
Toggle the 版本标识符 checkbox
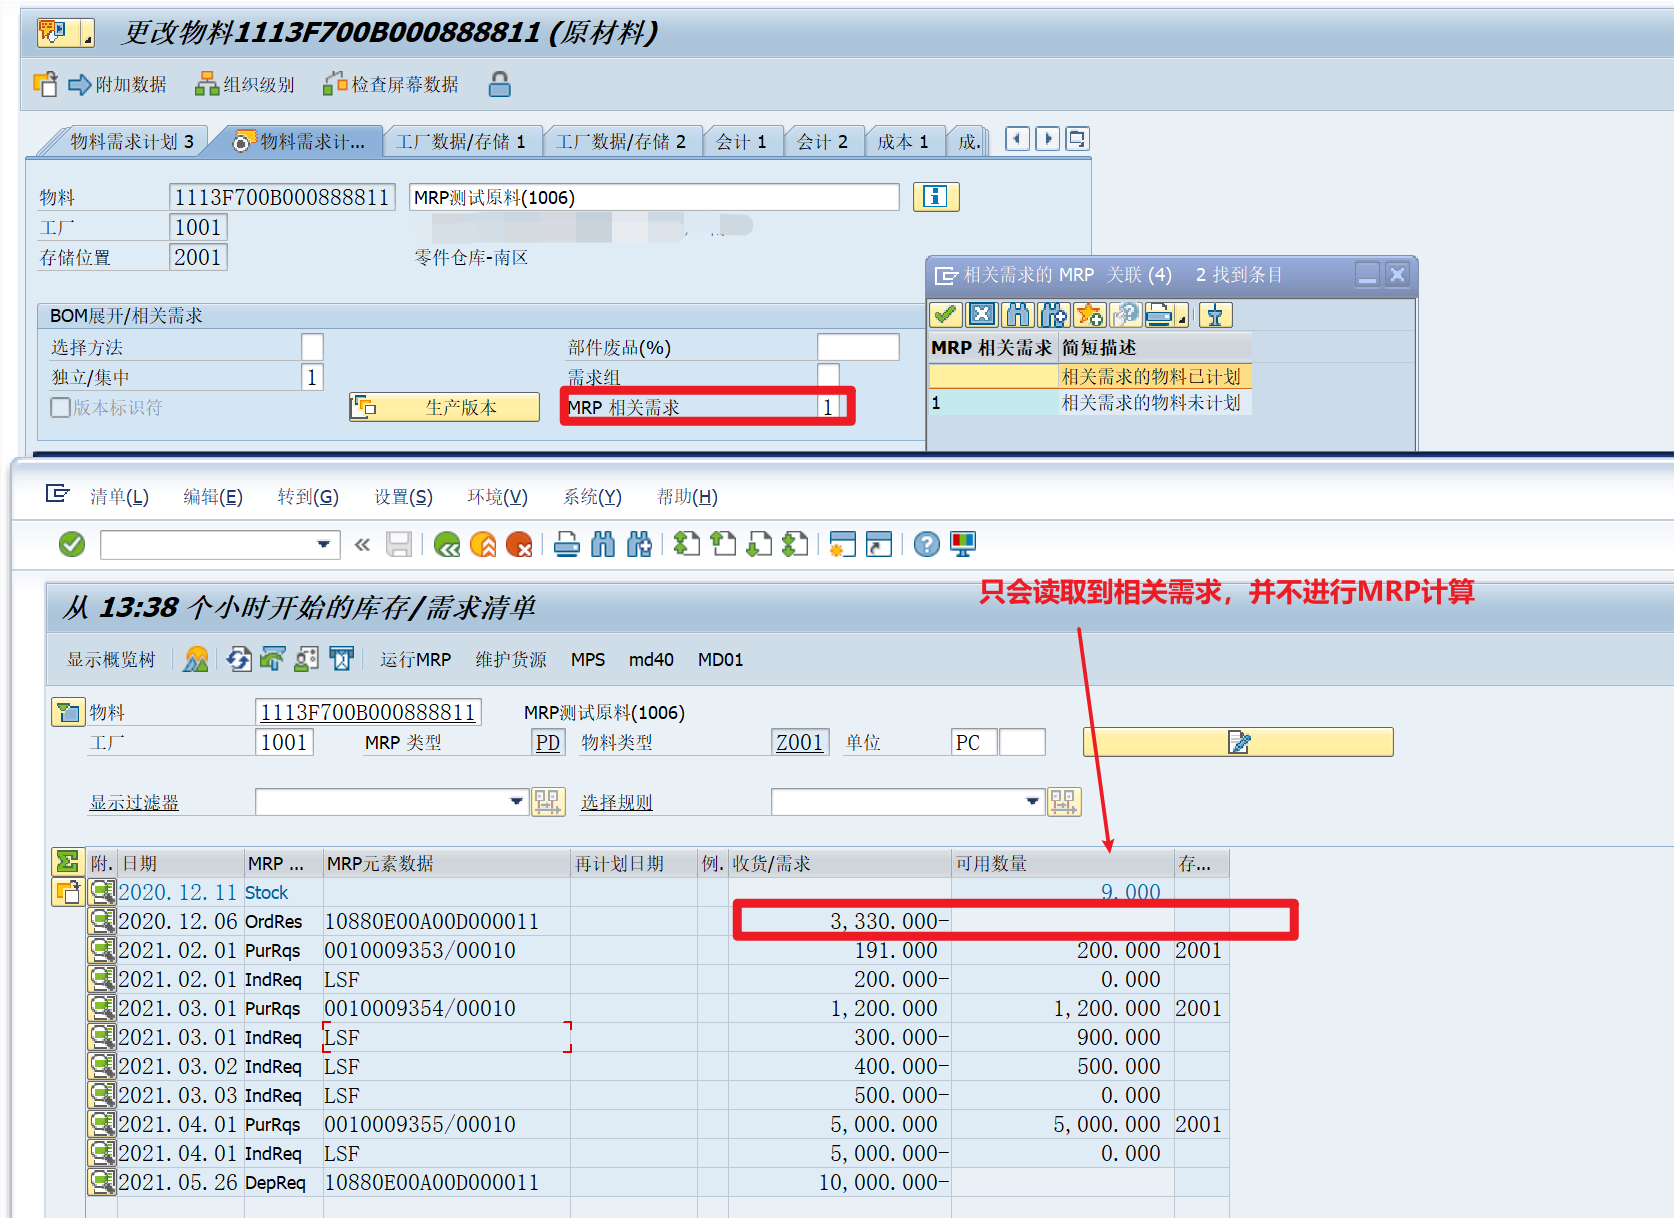pos(60,407)
